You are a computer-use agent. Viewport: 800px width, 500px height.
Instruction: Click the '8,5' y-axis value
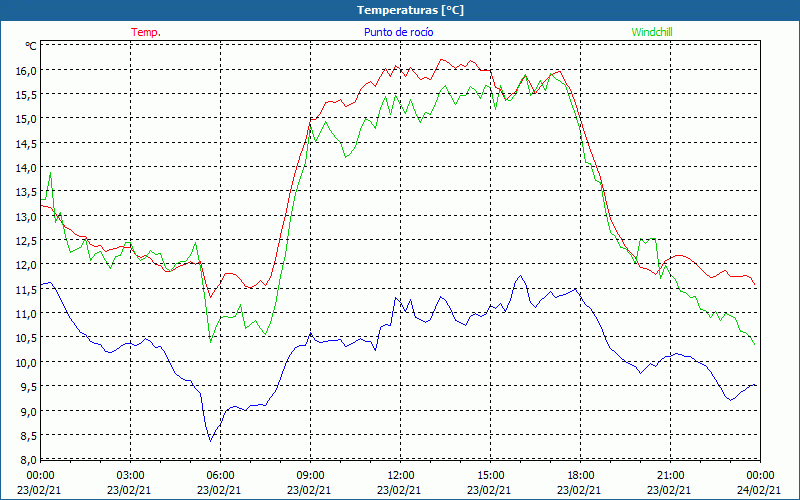29,436
